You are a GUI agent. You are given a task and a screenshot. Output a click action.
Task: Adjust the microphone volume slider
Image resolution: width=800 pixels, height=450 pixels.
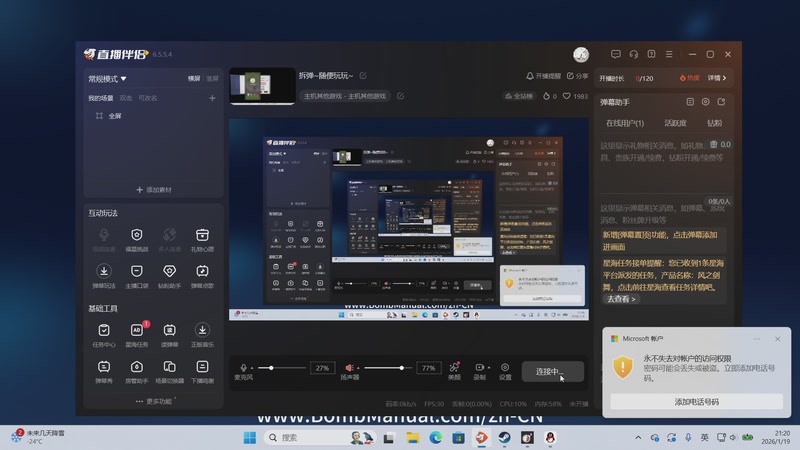pyautogui.click(x=282, y=368)
